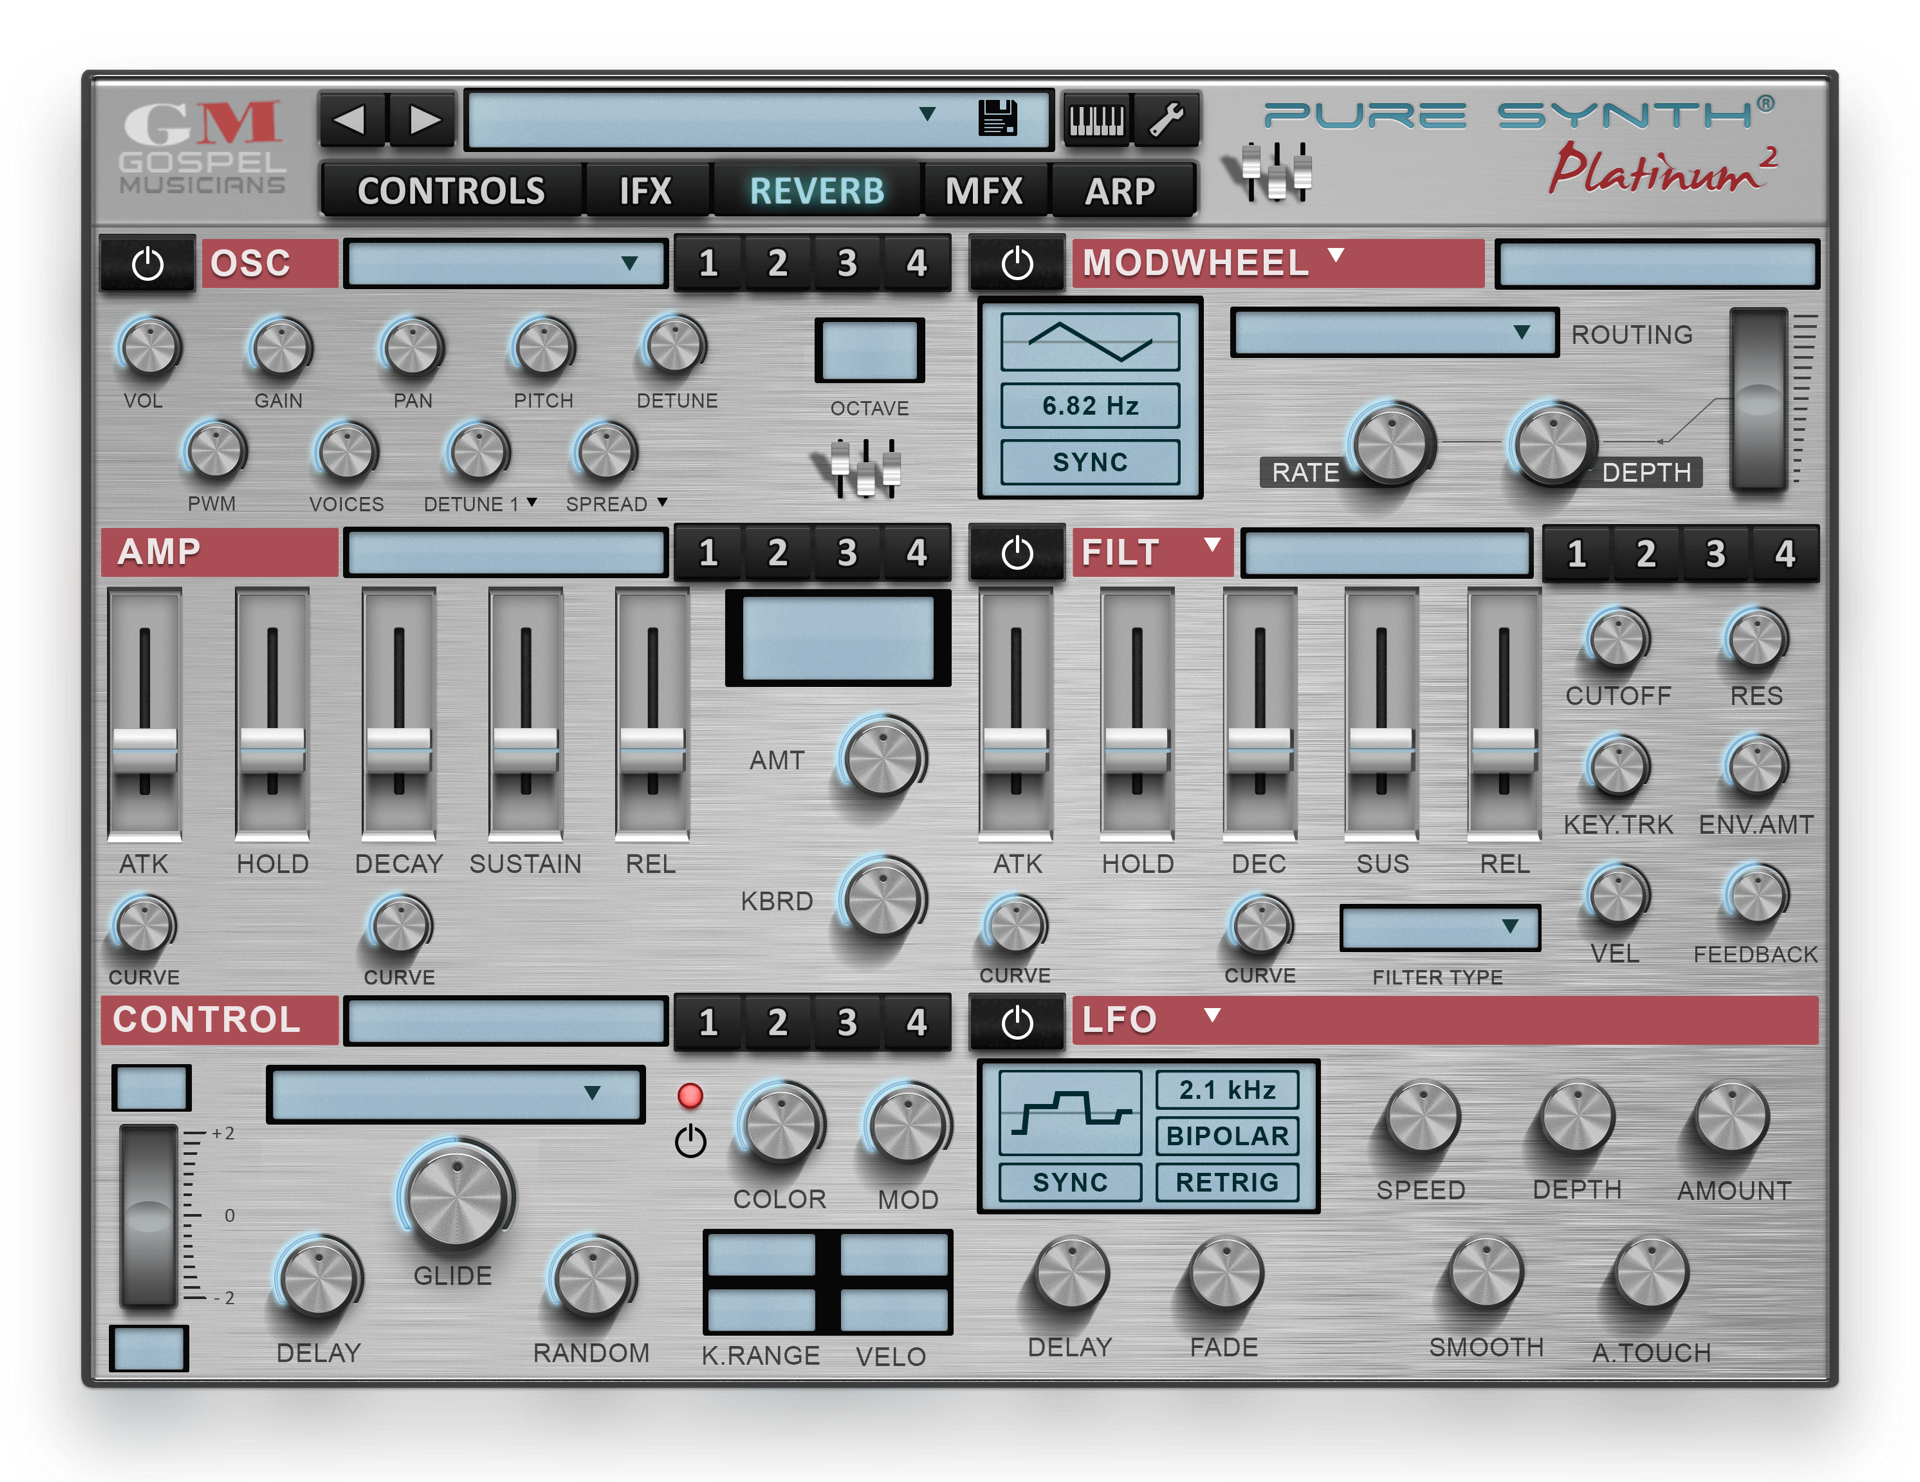Open the FILTER TYPE dropdown
Screen dimensions: 1920x1482
pyautogui.click(x=1440, y=929)
